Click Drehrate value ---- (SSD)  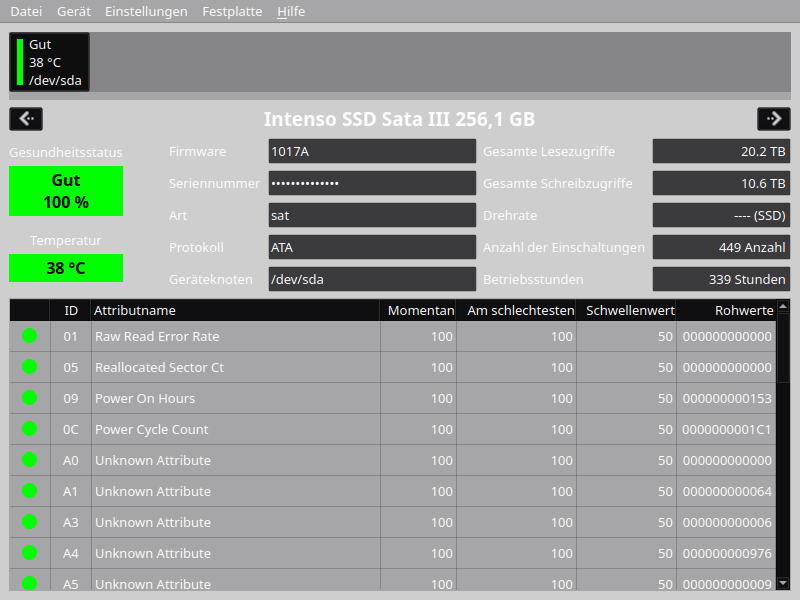click(x=721, y=215)
